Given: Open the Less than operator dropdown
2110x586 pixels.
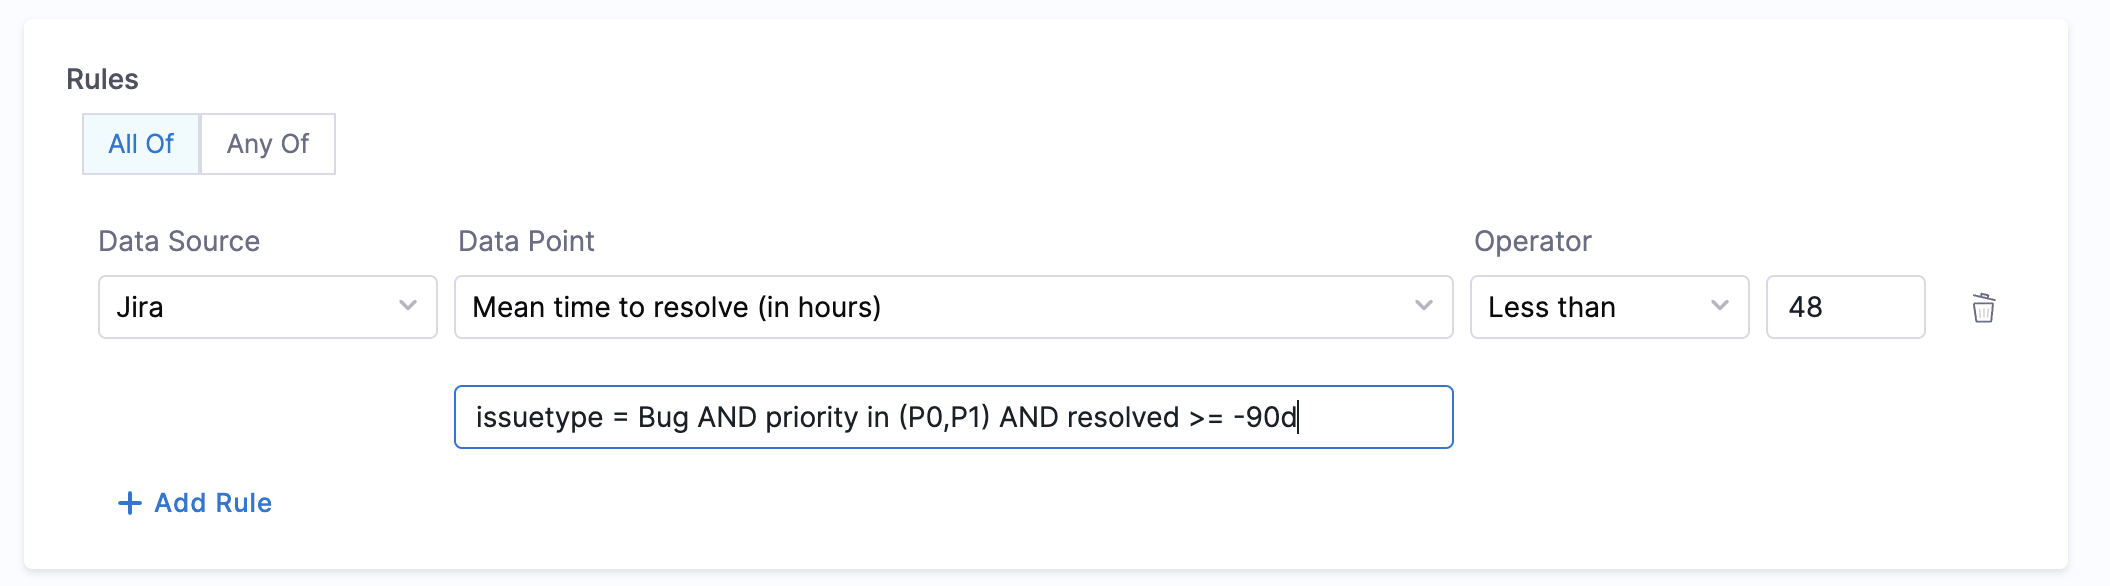Looking at the screenshot, I should [1608, 307].
